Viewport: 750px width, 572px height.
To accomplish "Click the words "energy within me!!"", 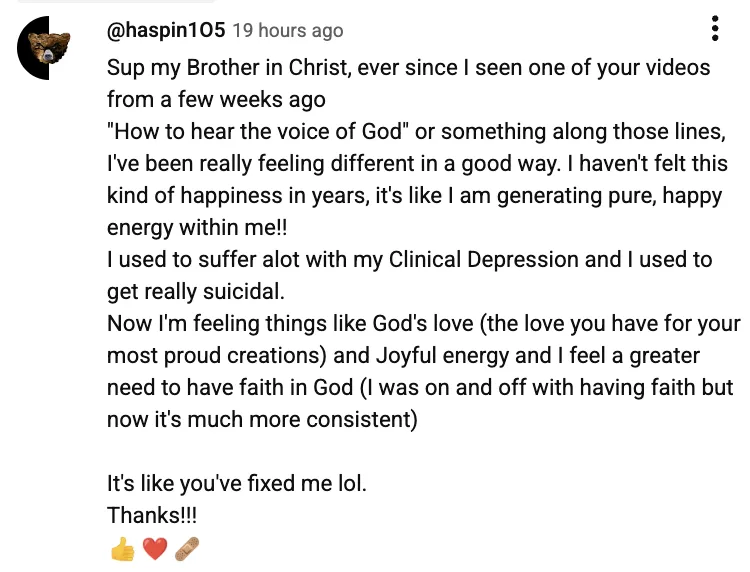I will (x=197, y=228).
